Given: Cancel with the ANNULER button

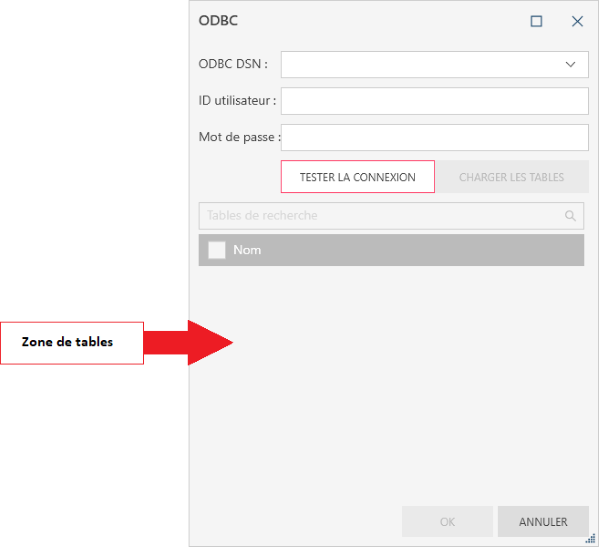Looking at the screenshot, I should point(543,522).
